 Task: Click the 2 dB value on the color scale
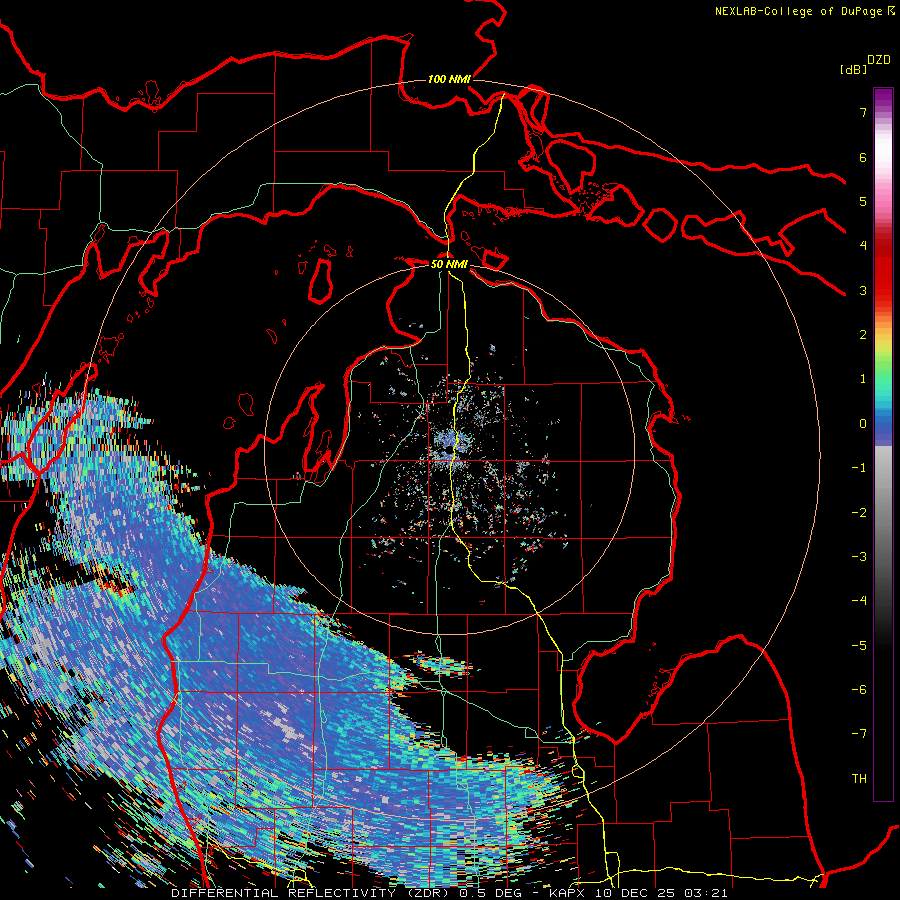(863, 335)
